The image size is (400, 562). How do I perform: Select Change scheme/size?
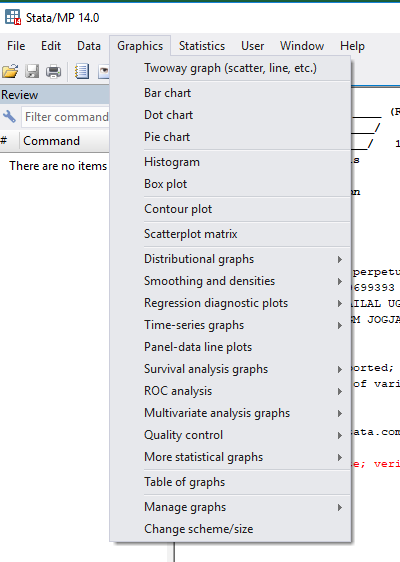pyautogui.click(x=230, y=529)
